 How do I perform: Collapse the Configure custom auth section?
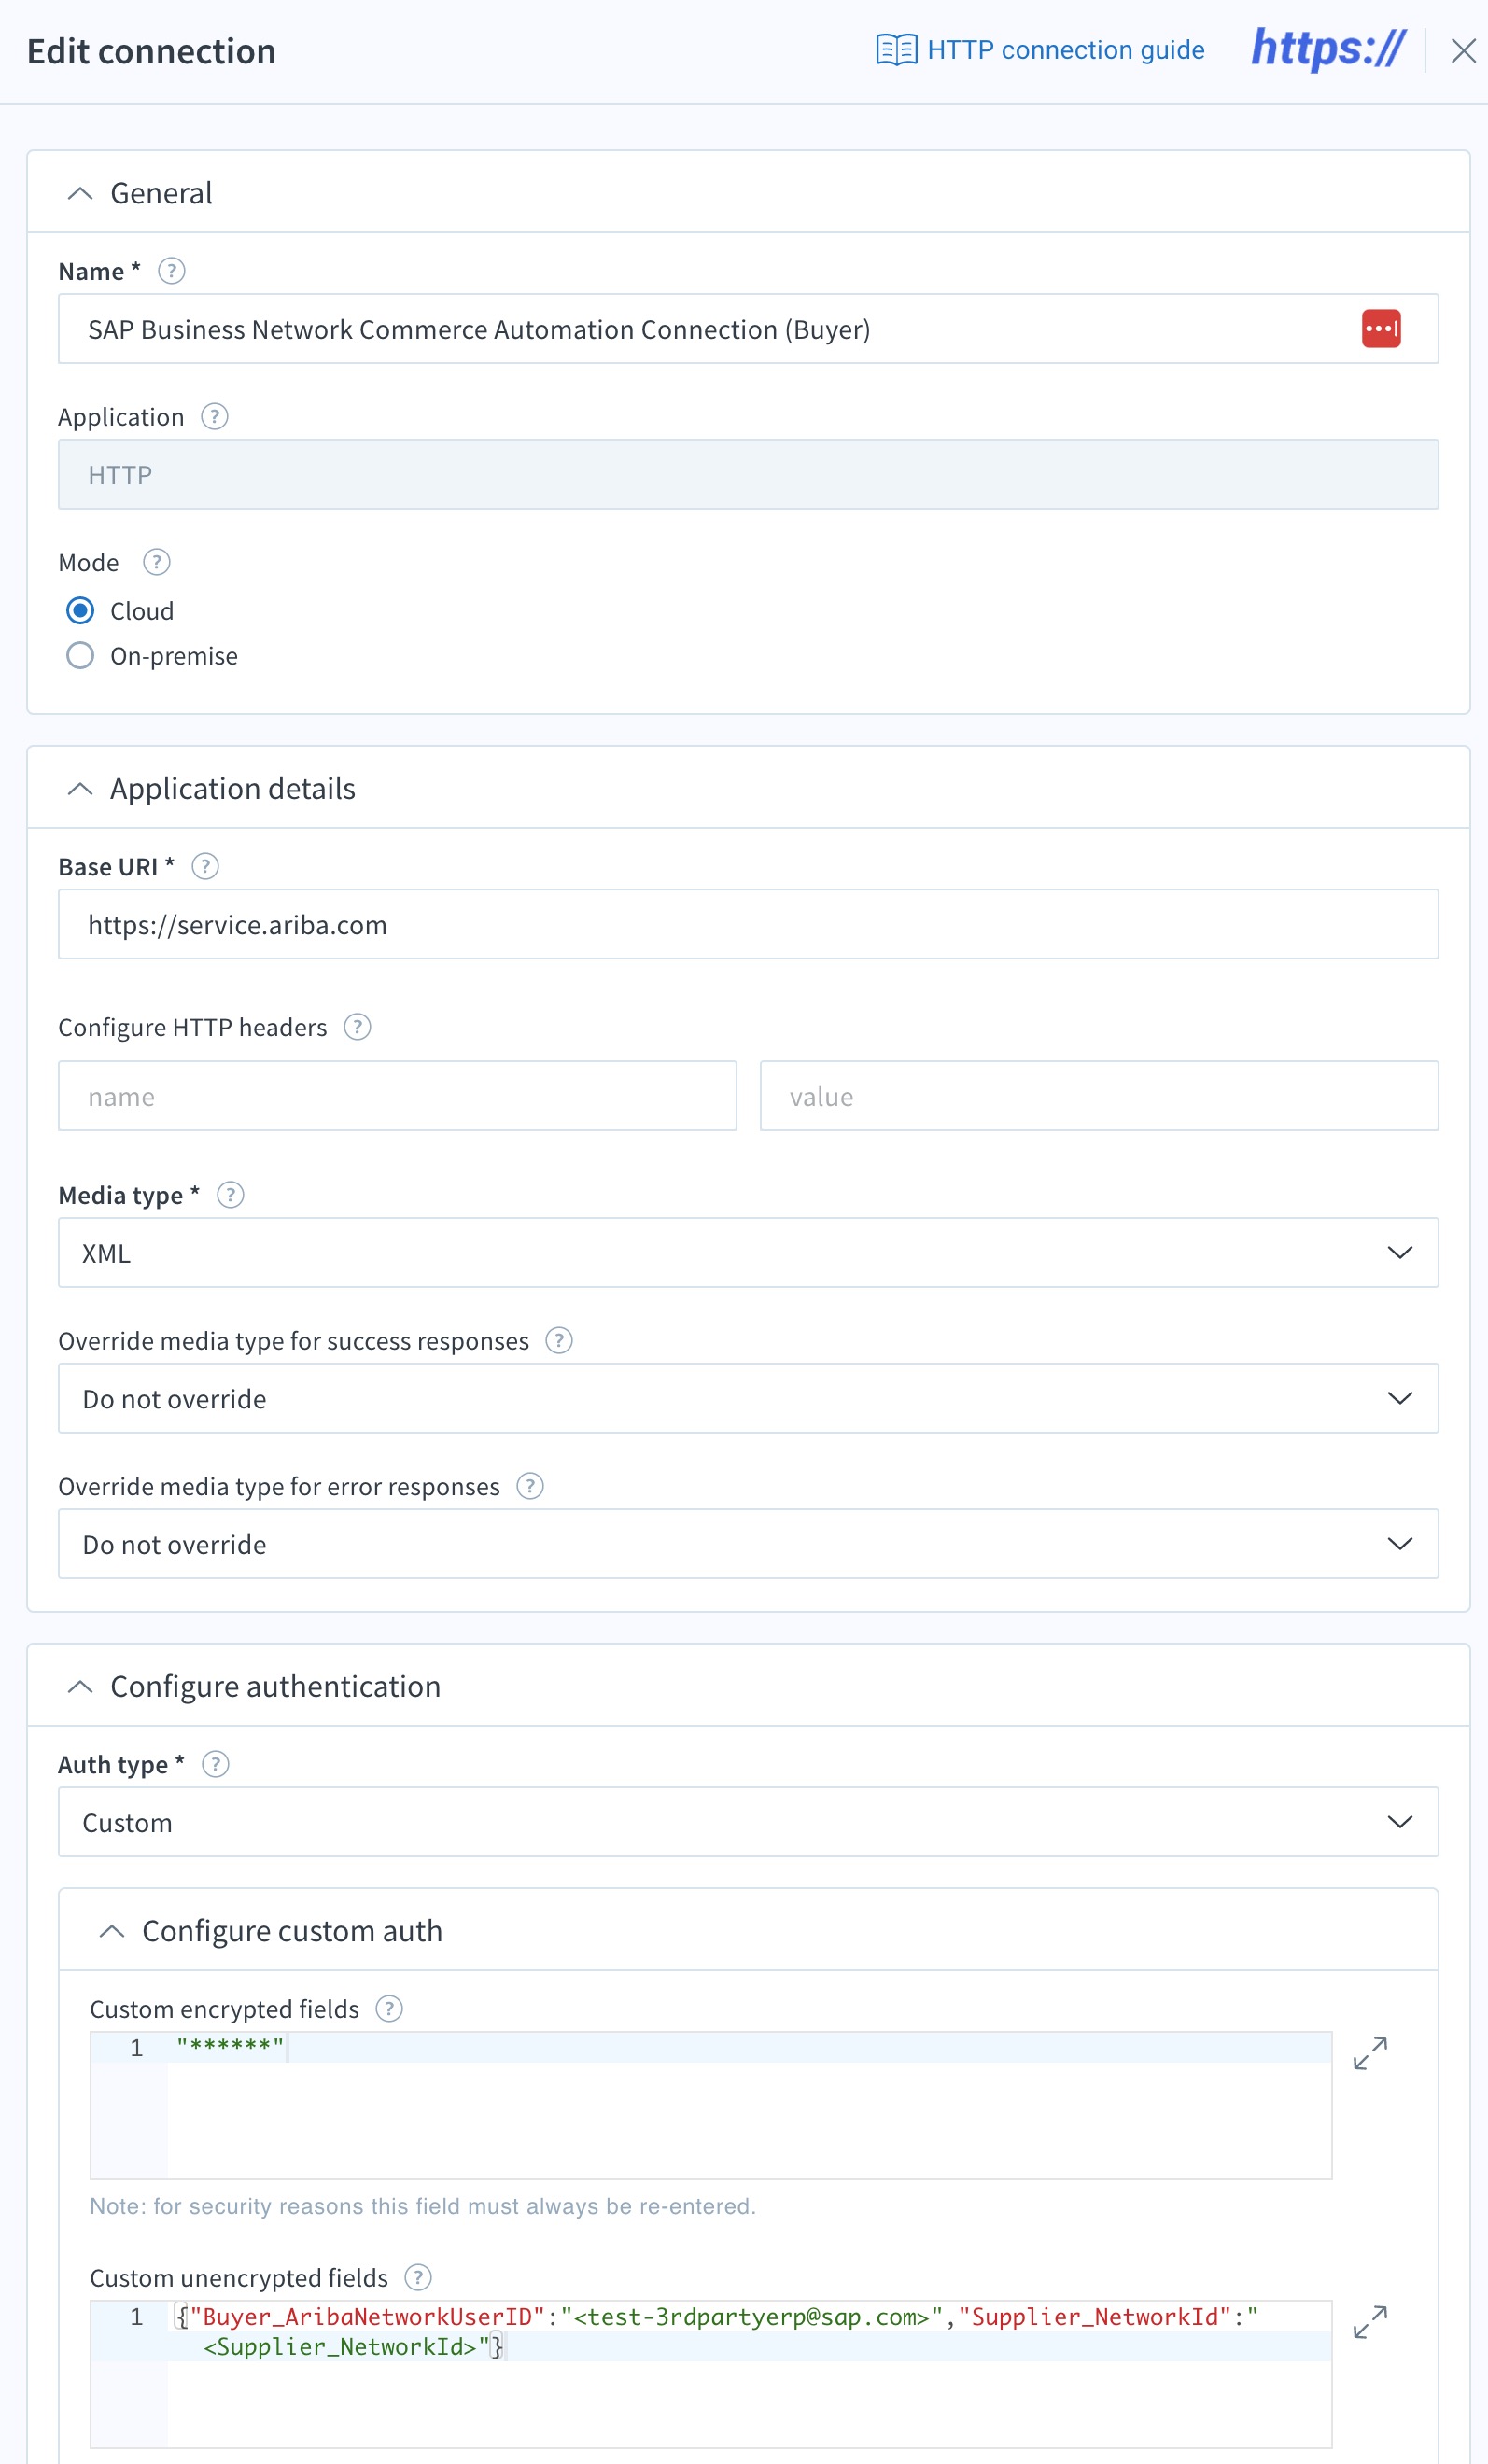(112, 1932)
